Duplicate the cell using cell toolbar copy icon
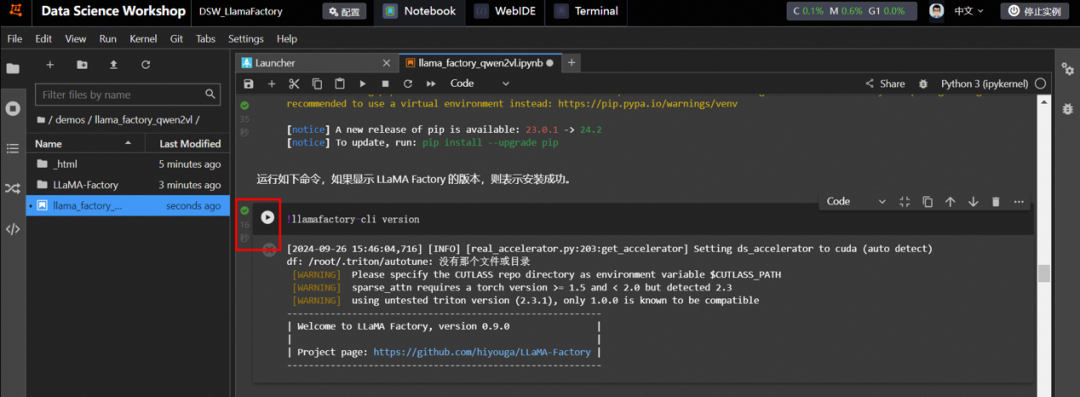The image size is (1080, 397). pyautogui.click(x=928, y=201)
